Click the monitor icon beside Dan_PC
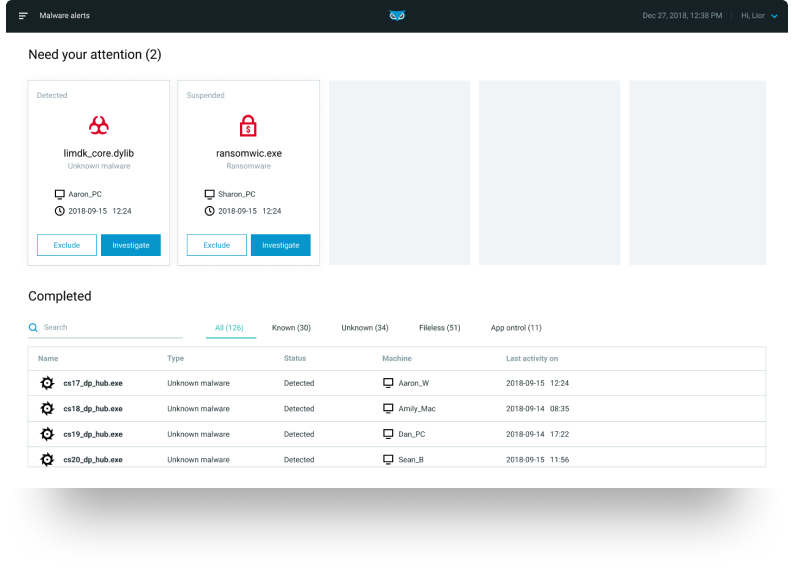 pyautogui.click(x=388, y=434)
